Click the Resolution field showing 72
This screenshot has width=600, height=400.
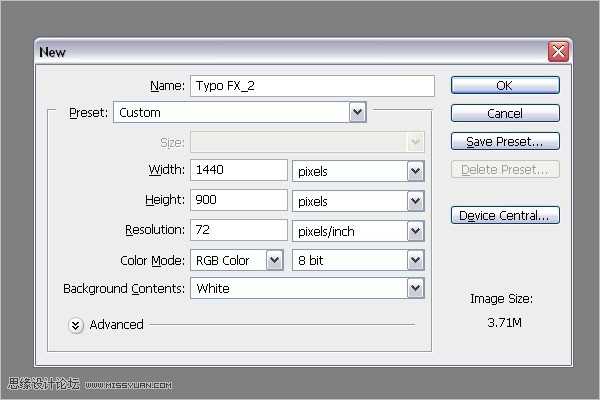pyautogui.click(x=238, y=230)
